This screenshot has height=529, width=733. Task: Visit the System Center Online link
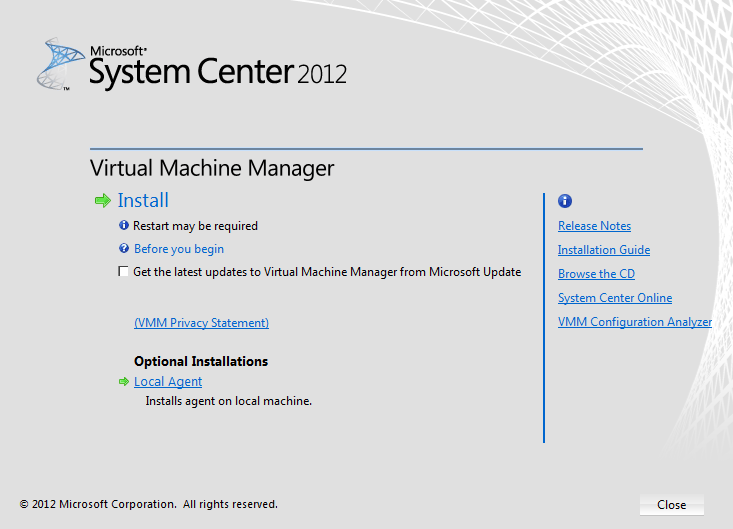pyautogui.click(x=615, y=298)
